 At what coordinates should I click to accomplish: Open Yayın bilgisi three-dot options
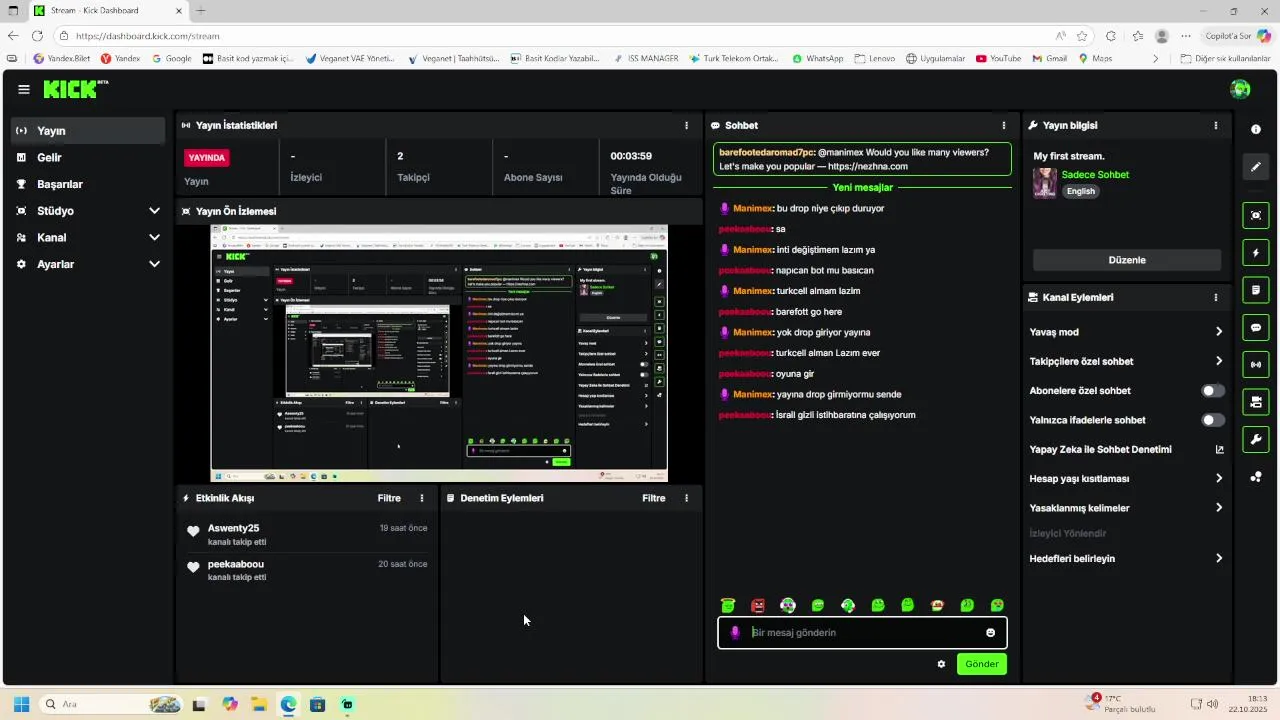(x=1216, y=126)
